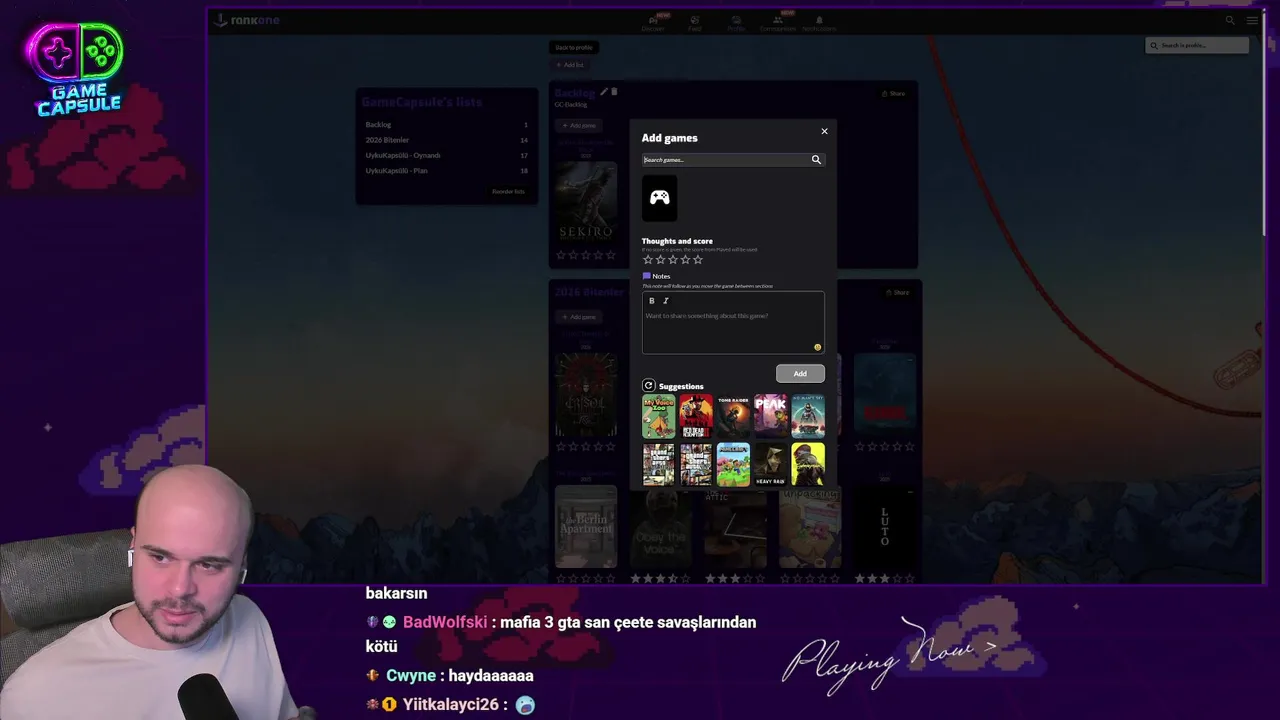The width and height of the screenshot is (1280, 720).
Task: Open Notifications bell in navbar
Action: [x=819, y=22]
